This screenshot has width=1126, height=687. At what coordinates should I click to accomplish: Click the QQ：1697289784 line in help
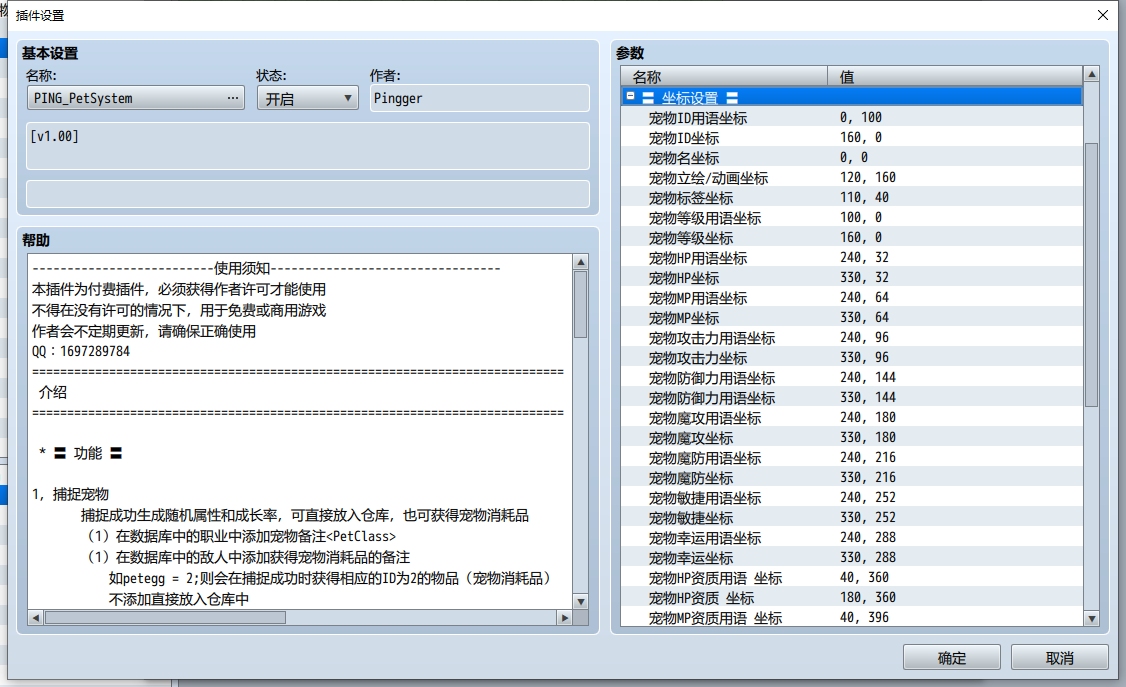tap(81, 352)
